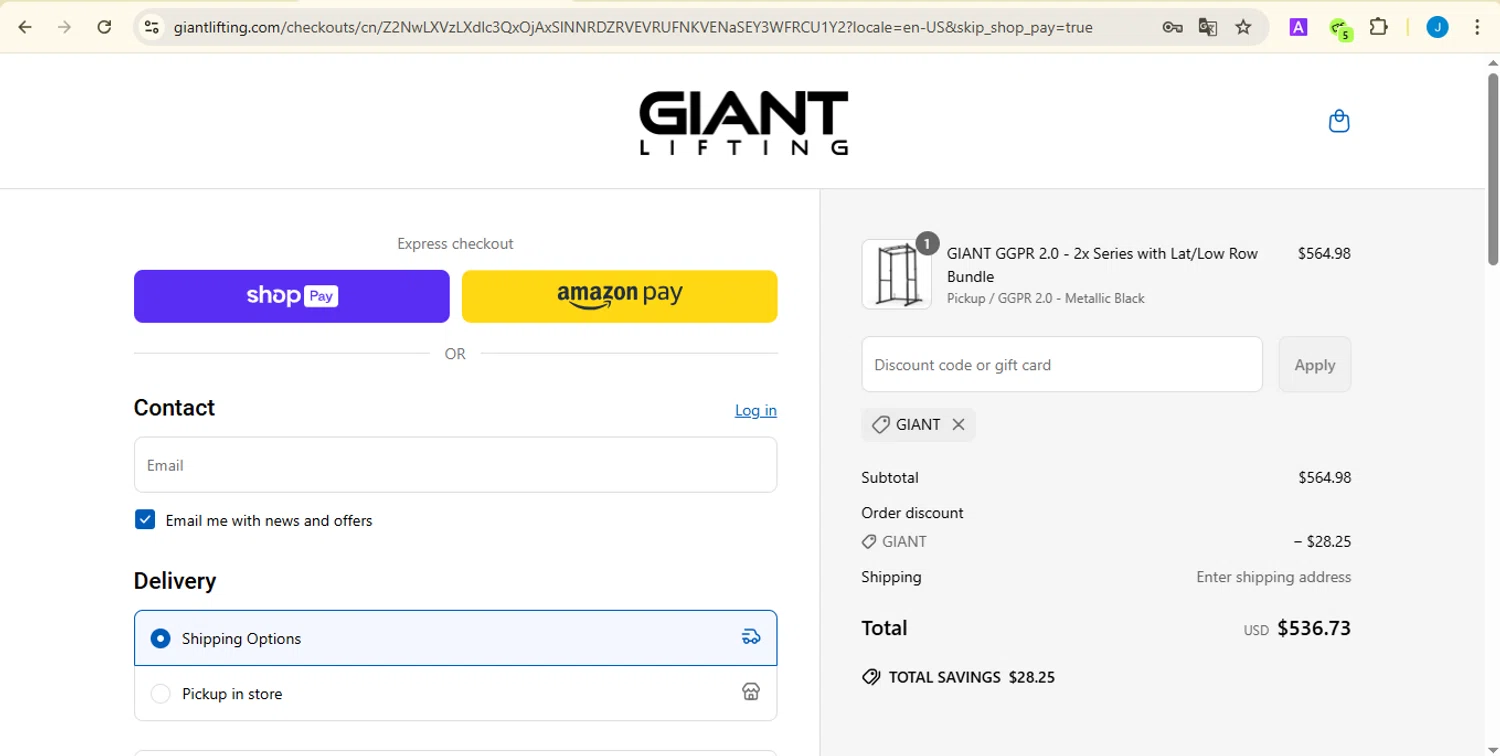Click delivery truck icon in Shipping Options
This screenshot has width=1500, height=756.
(x=751, y=637)
